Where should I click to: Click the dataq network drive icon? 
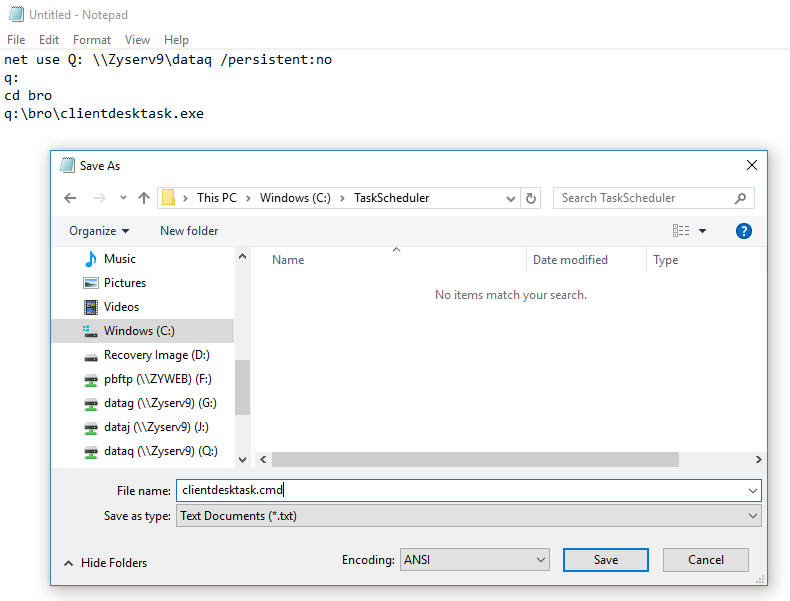(91, 452)
